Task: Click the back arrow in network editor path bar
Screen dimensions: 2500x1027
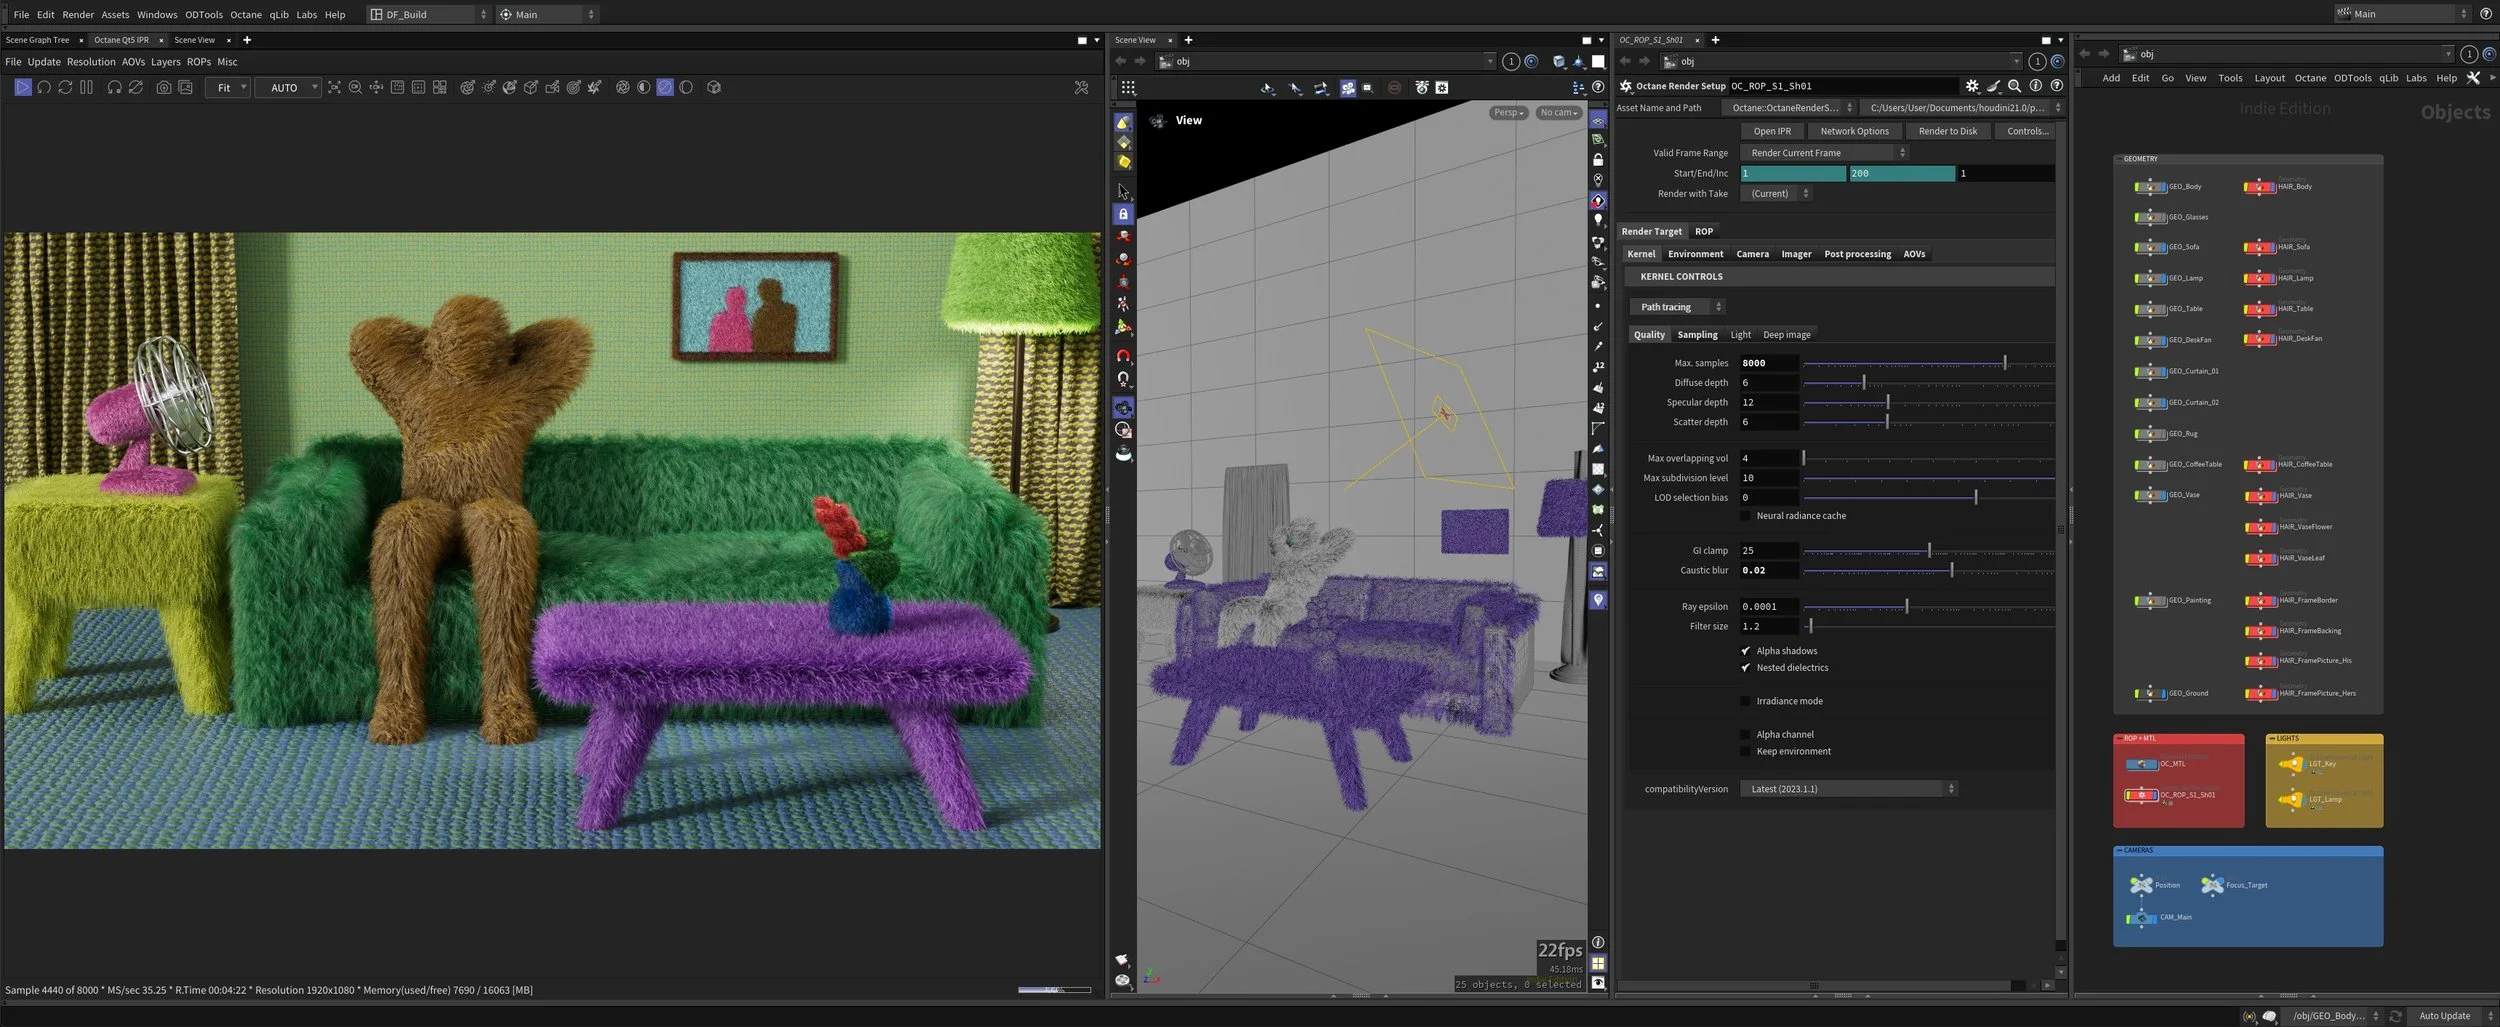Action: coord(2084,54)
